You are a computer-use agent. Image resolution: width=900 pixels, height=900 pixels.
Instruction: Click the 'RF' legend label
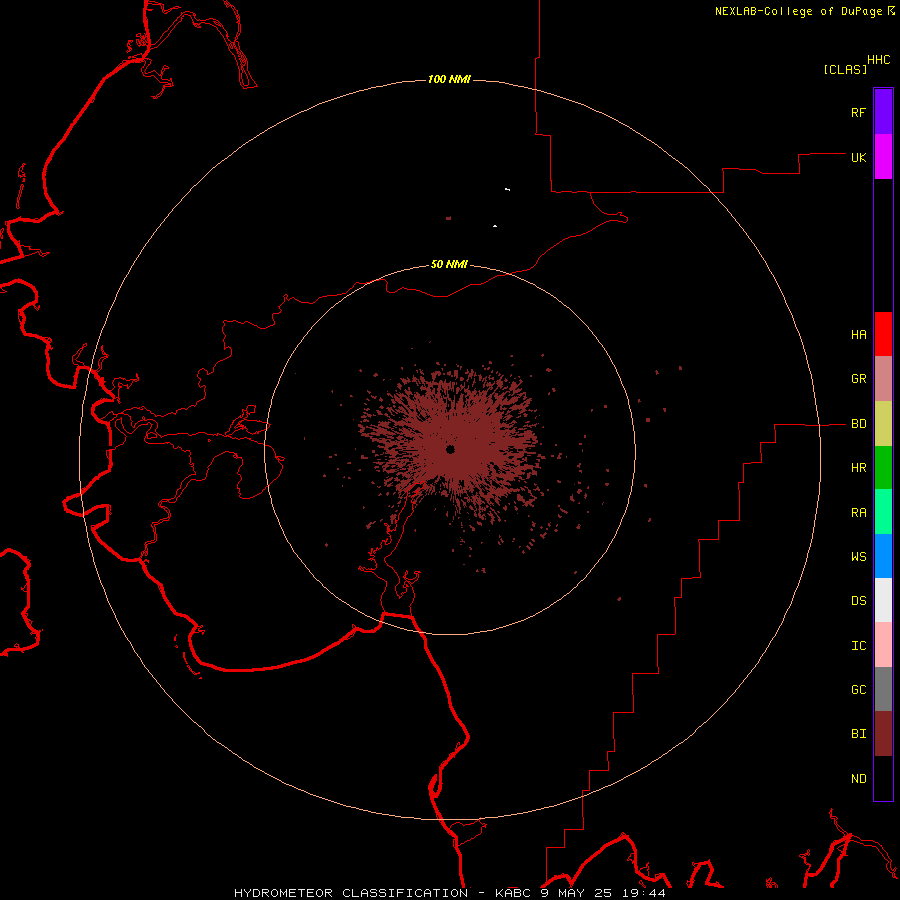(858, 112)
